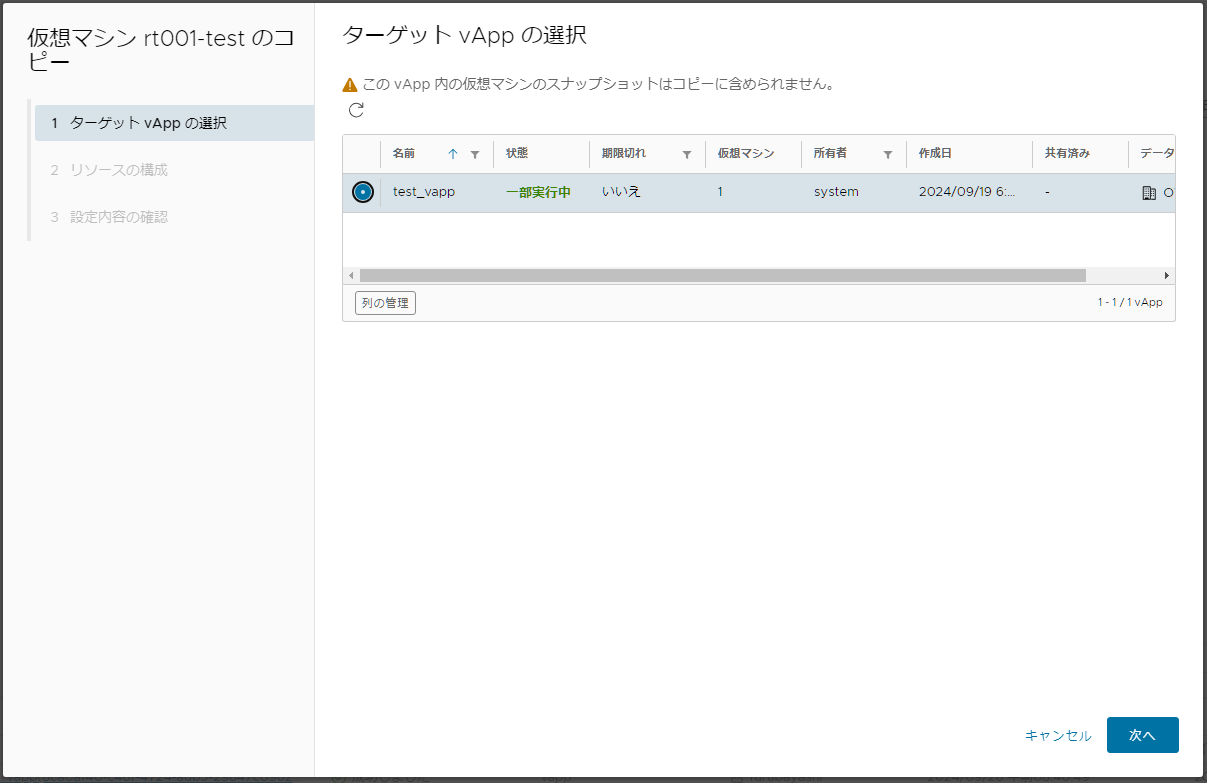Click the horizontal scrollbar thumb under the table
Screen dimensions: 1207x783
[x=723, y=275]
